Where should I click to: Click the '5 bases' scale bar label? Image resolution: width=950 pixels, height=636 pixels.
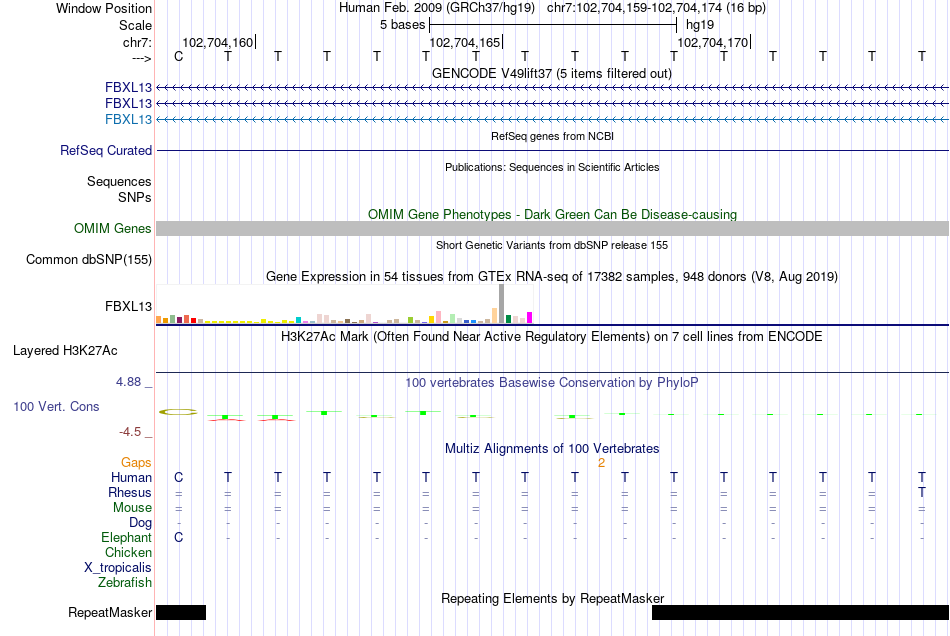click(x=402, y=25)
